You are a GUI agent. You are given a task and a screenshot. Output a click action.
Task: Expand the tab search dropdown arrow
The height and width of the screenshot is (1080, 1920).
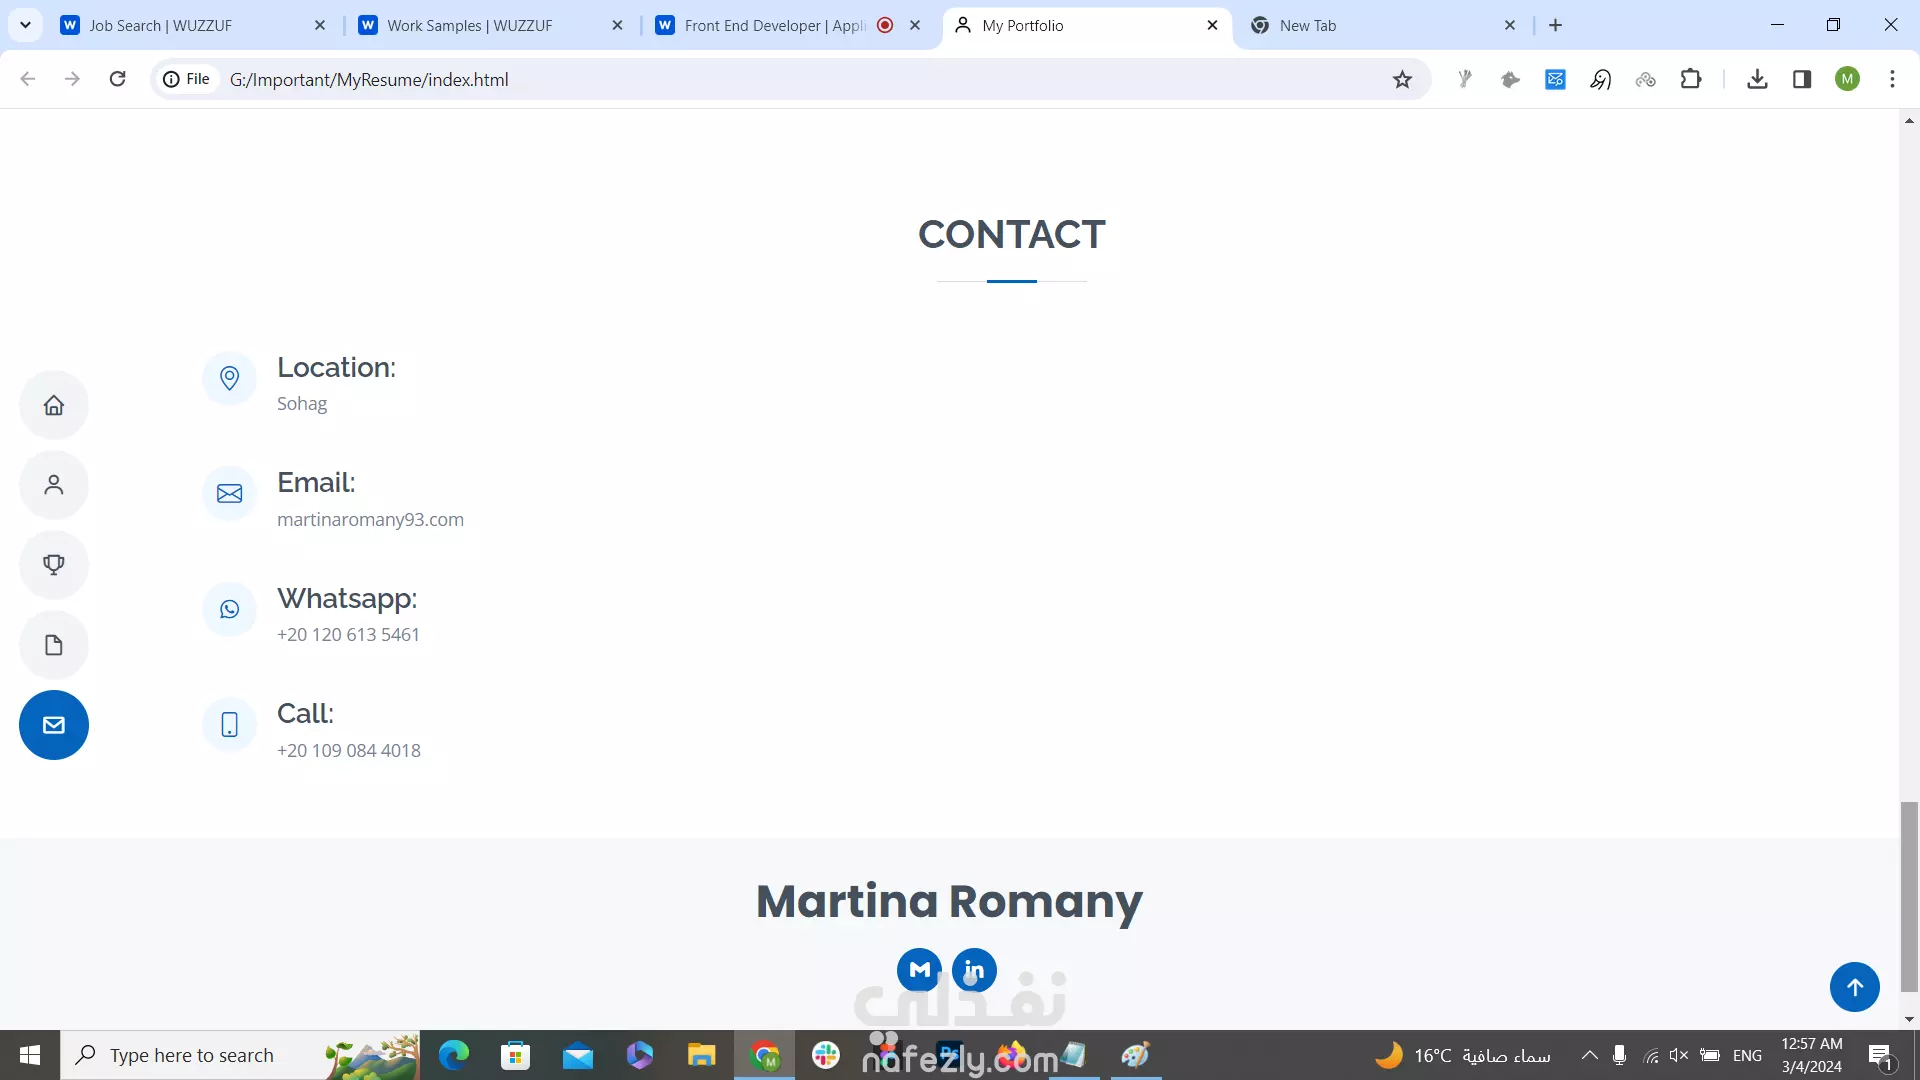(x=25, y=25)
